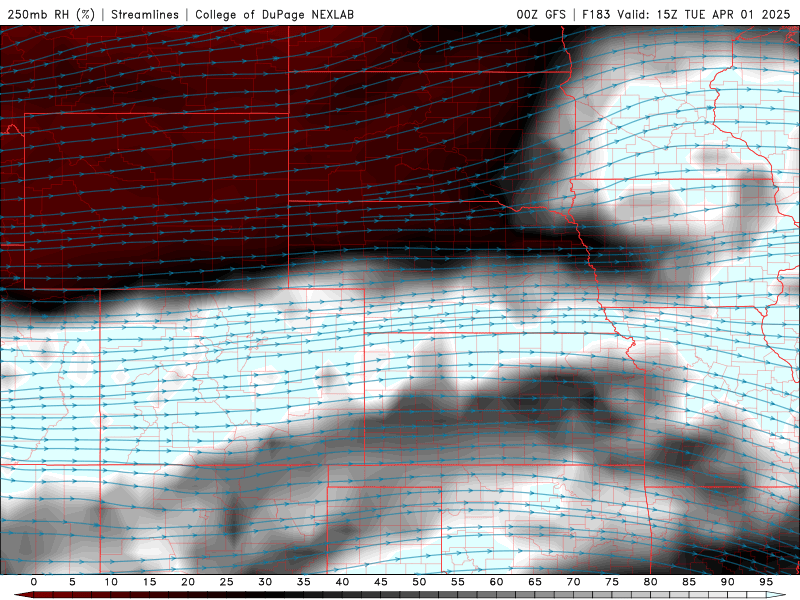Click the '85' legend value

pos(689,582)
